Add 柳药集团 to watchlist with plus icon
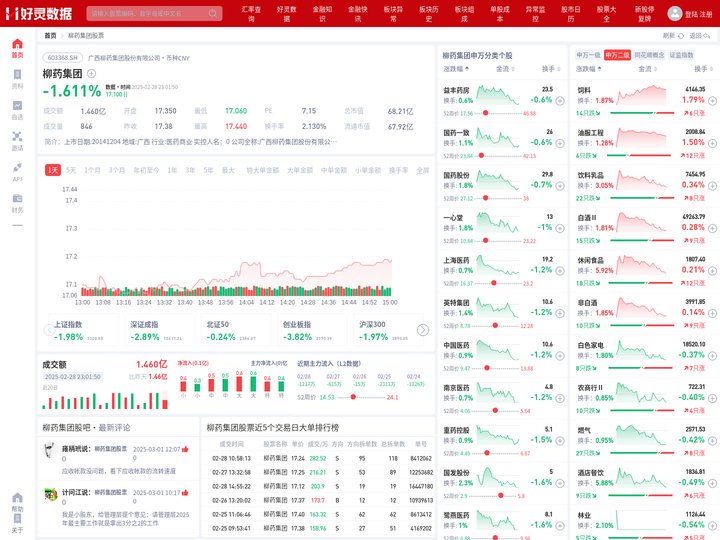The height and width of the screenshot is (540, 720). point(91,73)
